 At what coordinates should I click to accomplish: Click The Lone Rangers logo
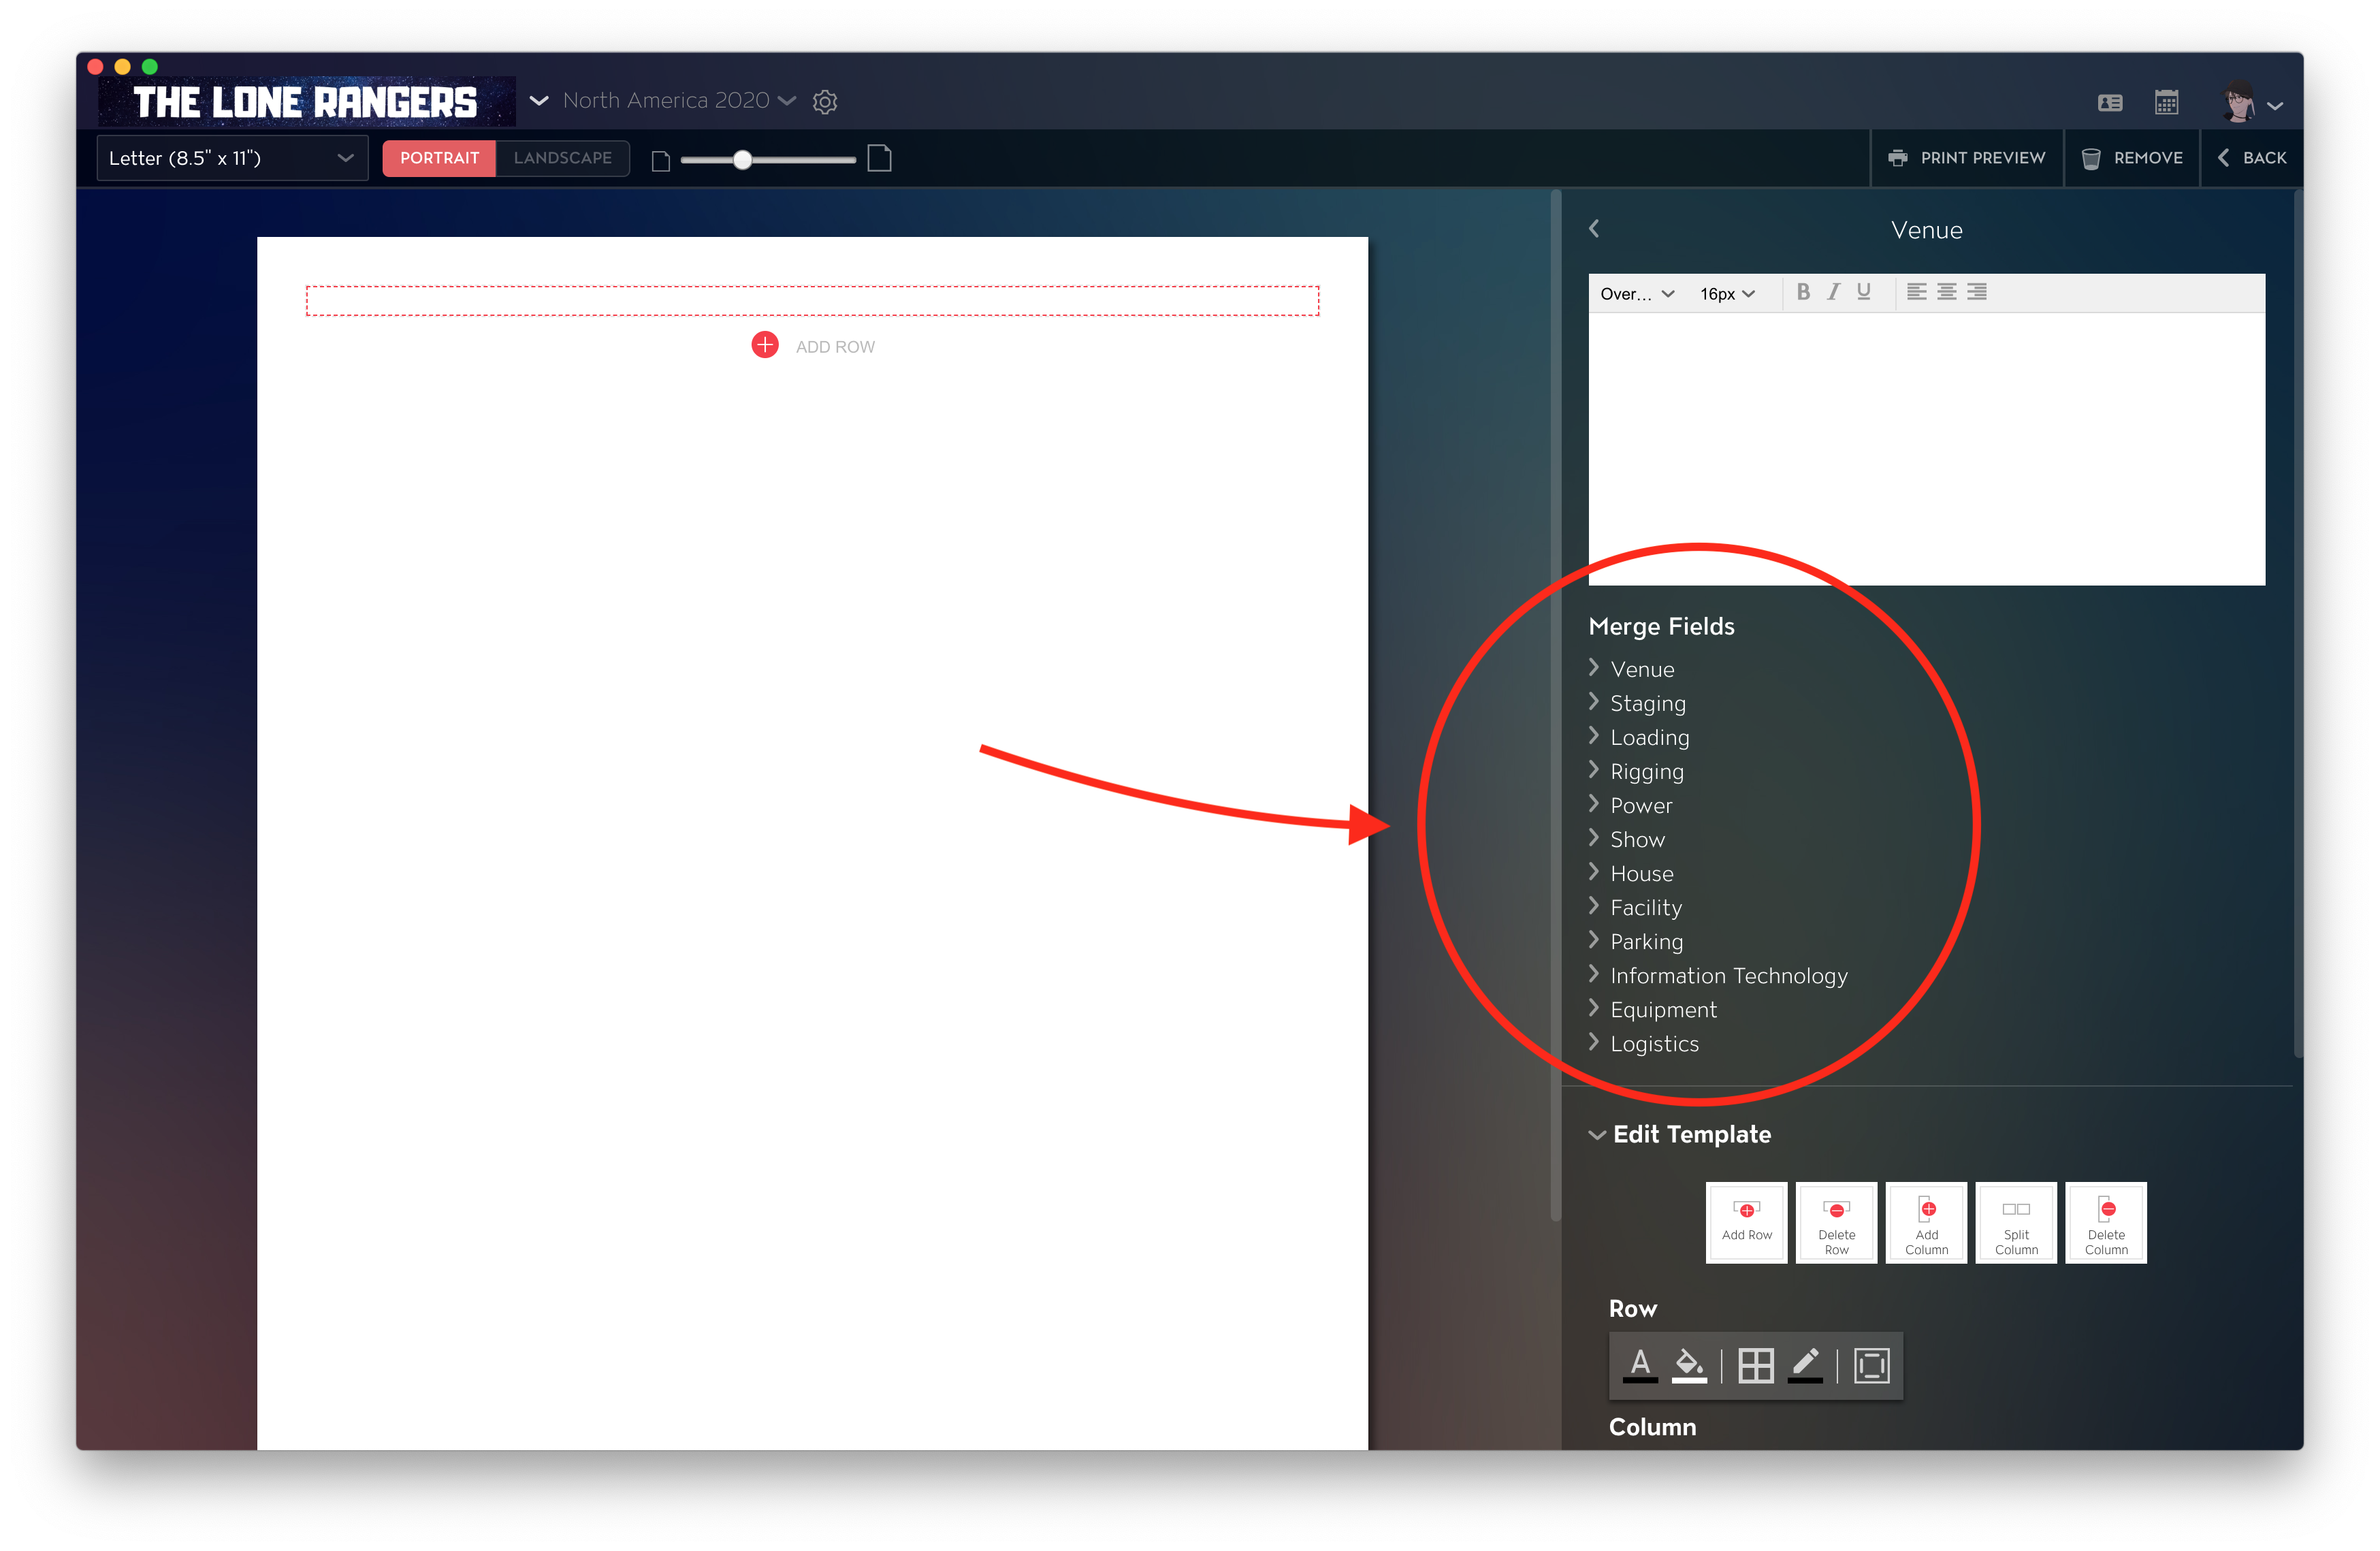(x=306, y=101)
